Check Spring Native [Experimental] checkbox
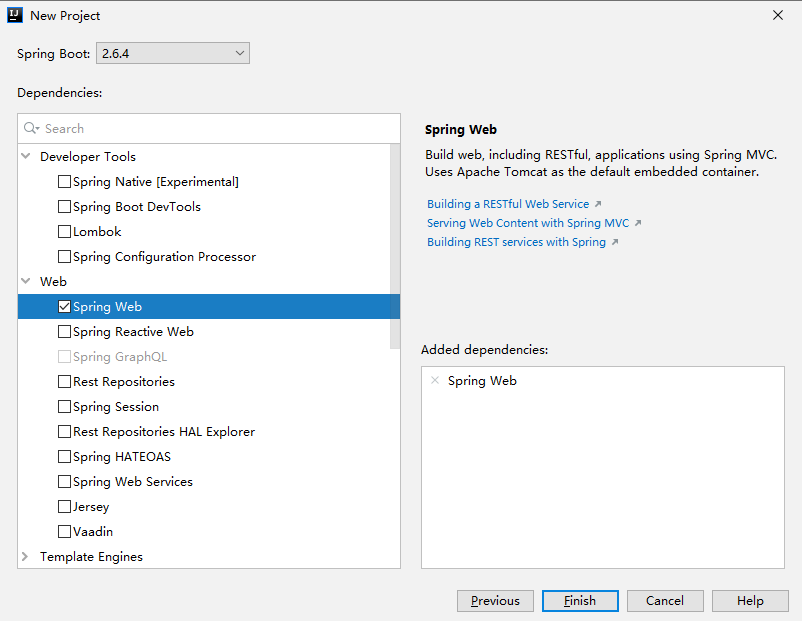The height and width of the screenshot is (621, 802). 64,182
